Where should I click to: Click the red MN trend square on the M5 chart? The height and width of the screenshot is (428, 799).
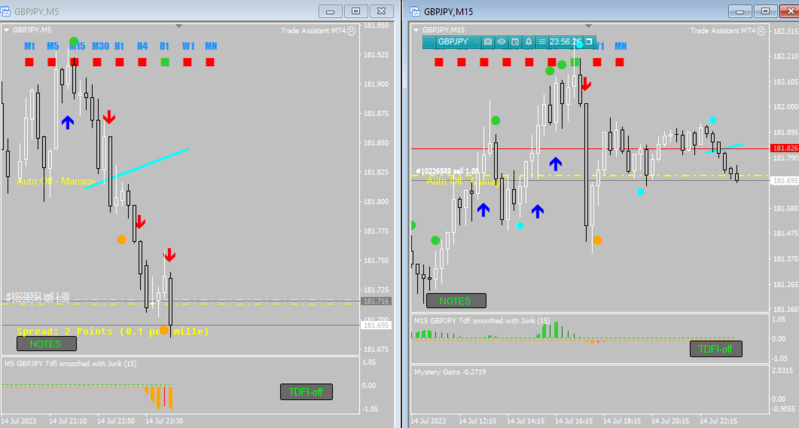210,62
